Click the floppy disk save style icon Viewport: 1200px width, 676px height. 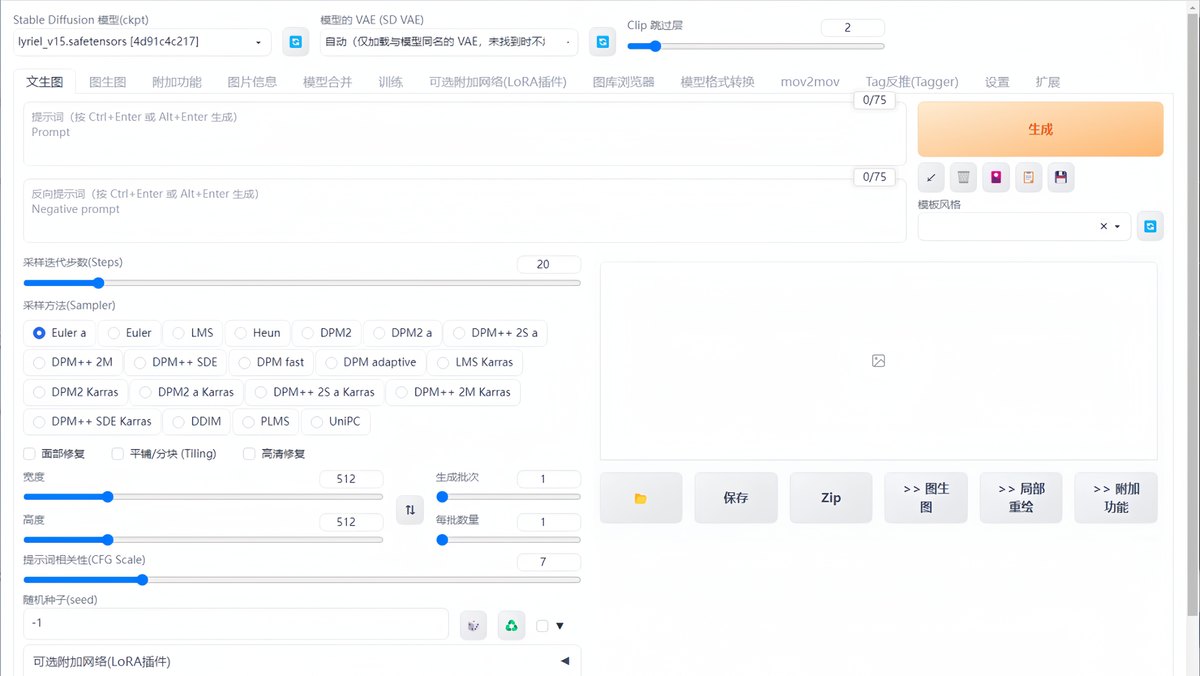pos(1061,178)
